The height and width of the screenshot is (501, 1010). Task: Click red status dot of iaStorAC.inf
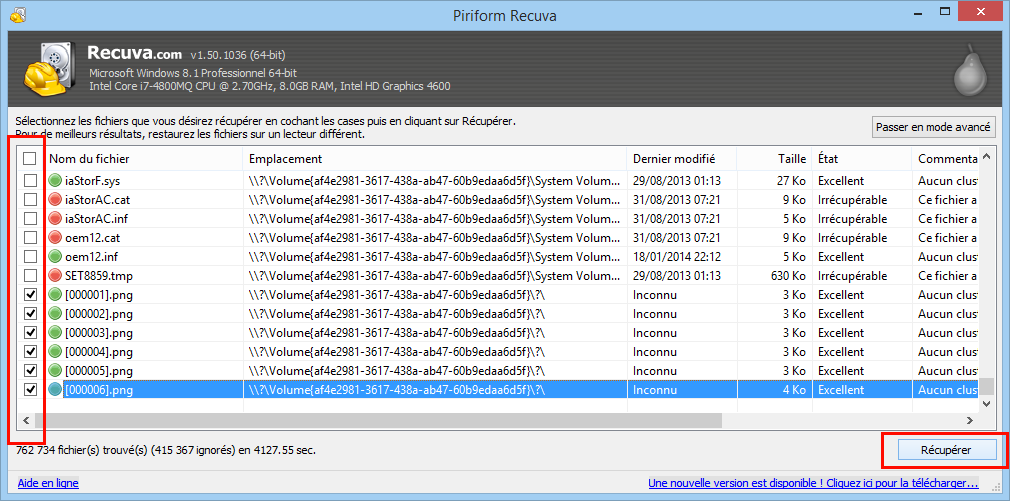tap(55, 219)
